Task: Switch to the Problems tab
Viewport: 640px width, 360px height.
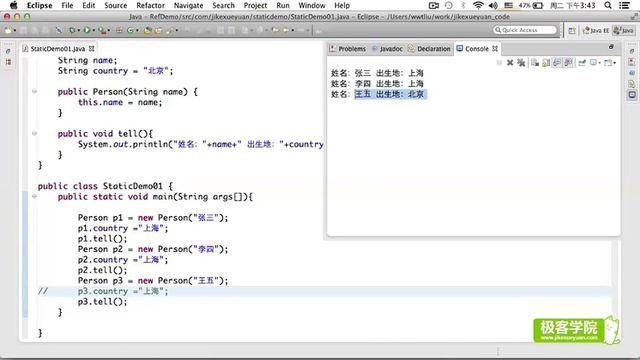Action: click(348, 49)
